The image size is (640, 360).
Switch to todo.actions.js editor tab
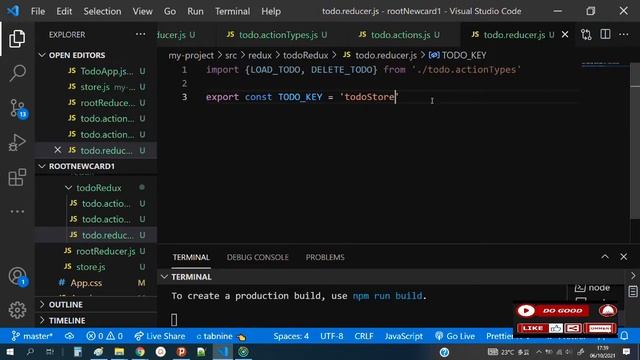point(400,35)
